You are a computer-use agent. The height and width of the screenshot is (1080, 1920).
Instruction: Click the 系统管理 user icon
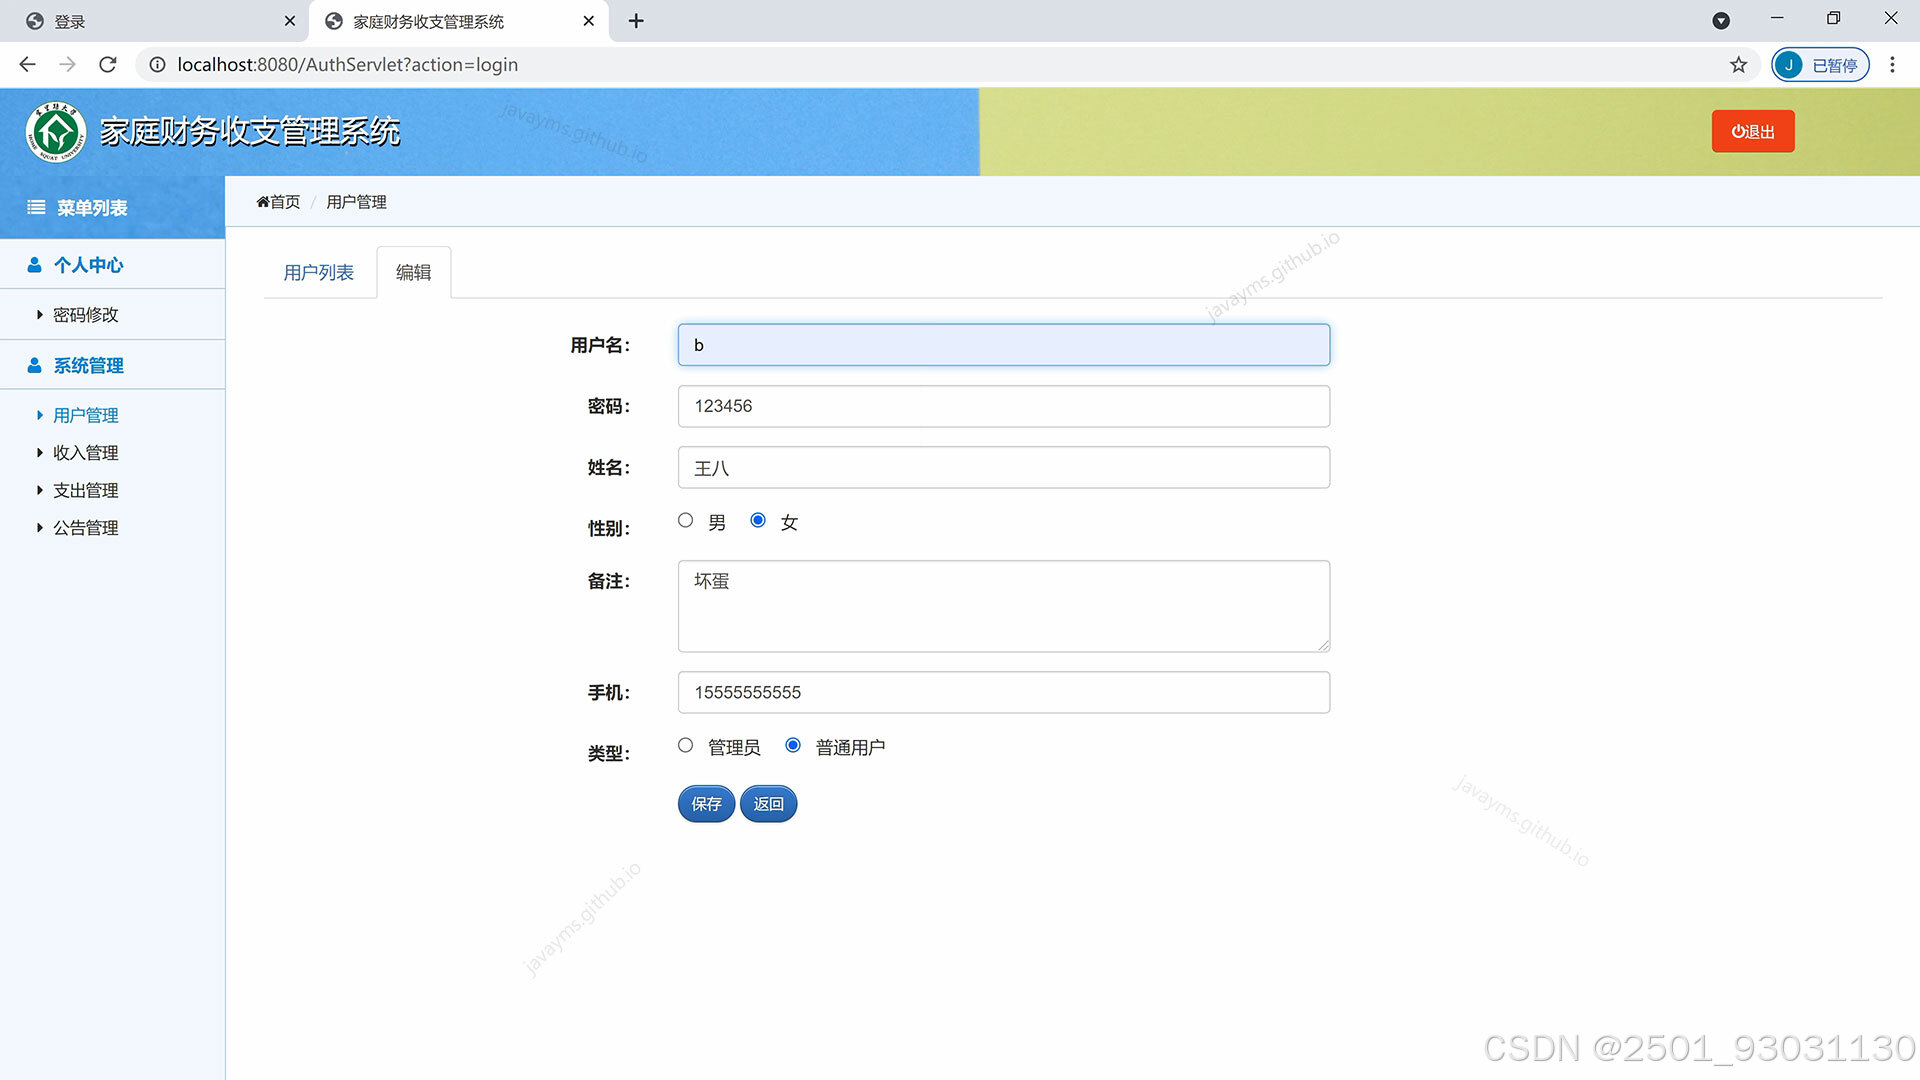pos(34,366)
